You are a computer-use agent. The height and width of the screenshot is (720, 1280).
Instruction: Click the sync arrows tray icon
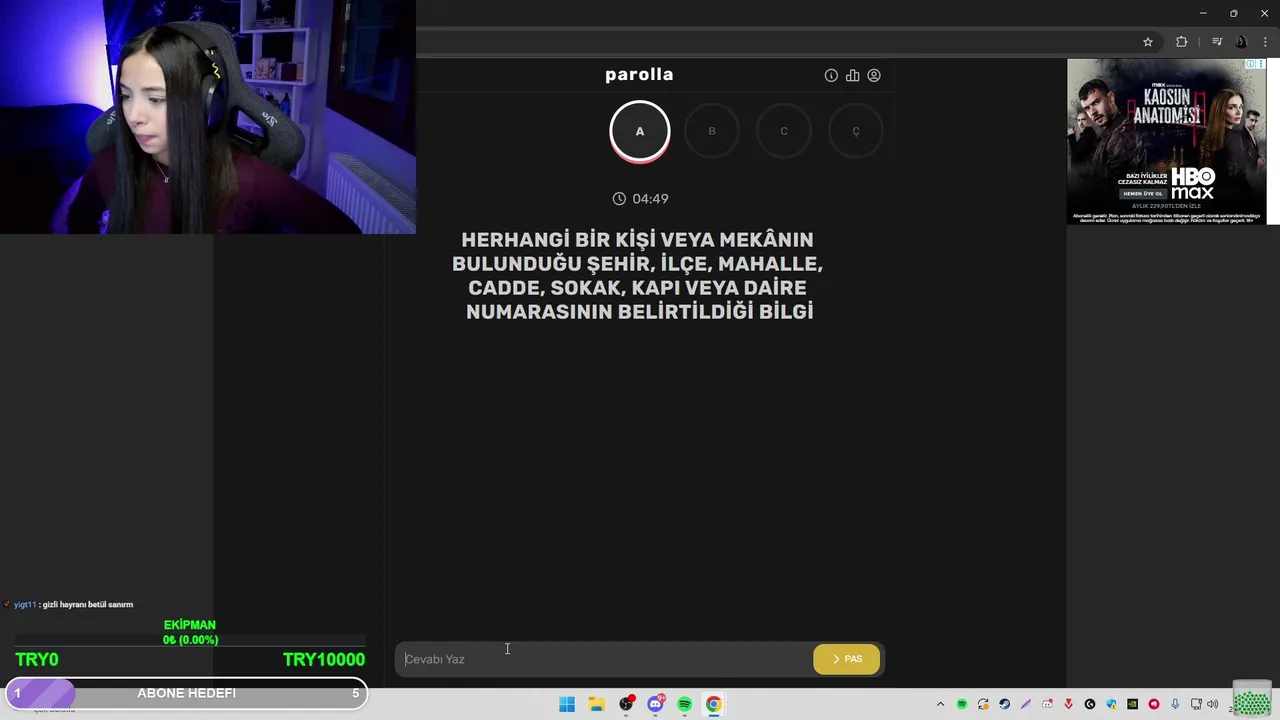pyautogui.click(x=983, y=704)
